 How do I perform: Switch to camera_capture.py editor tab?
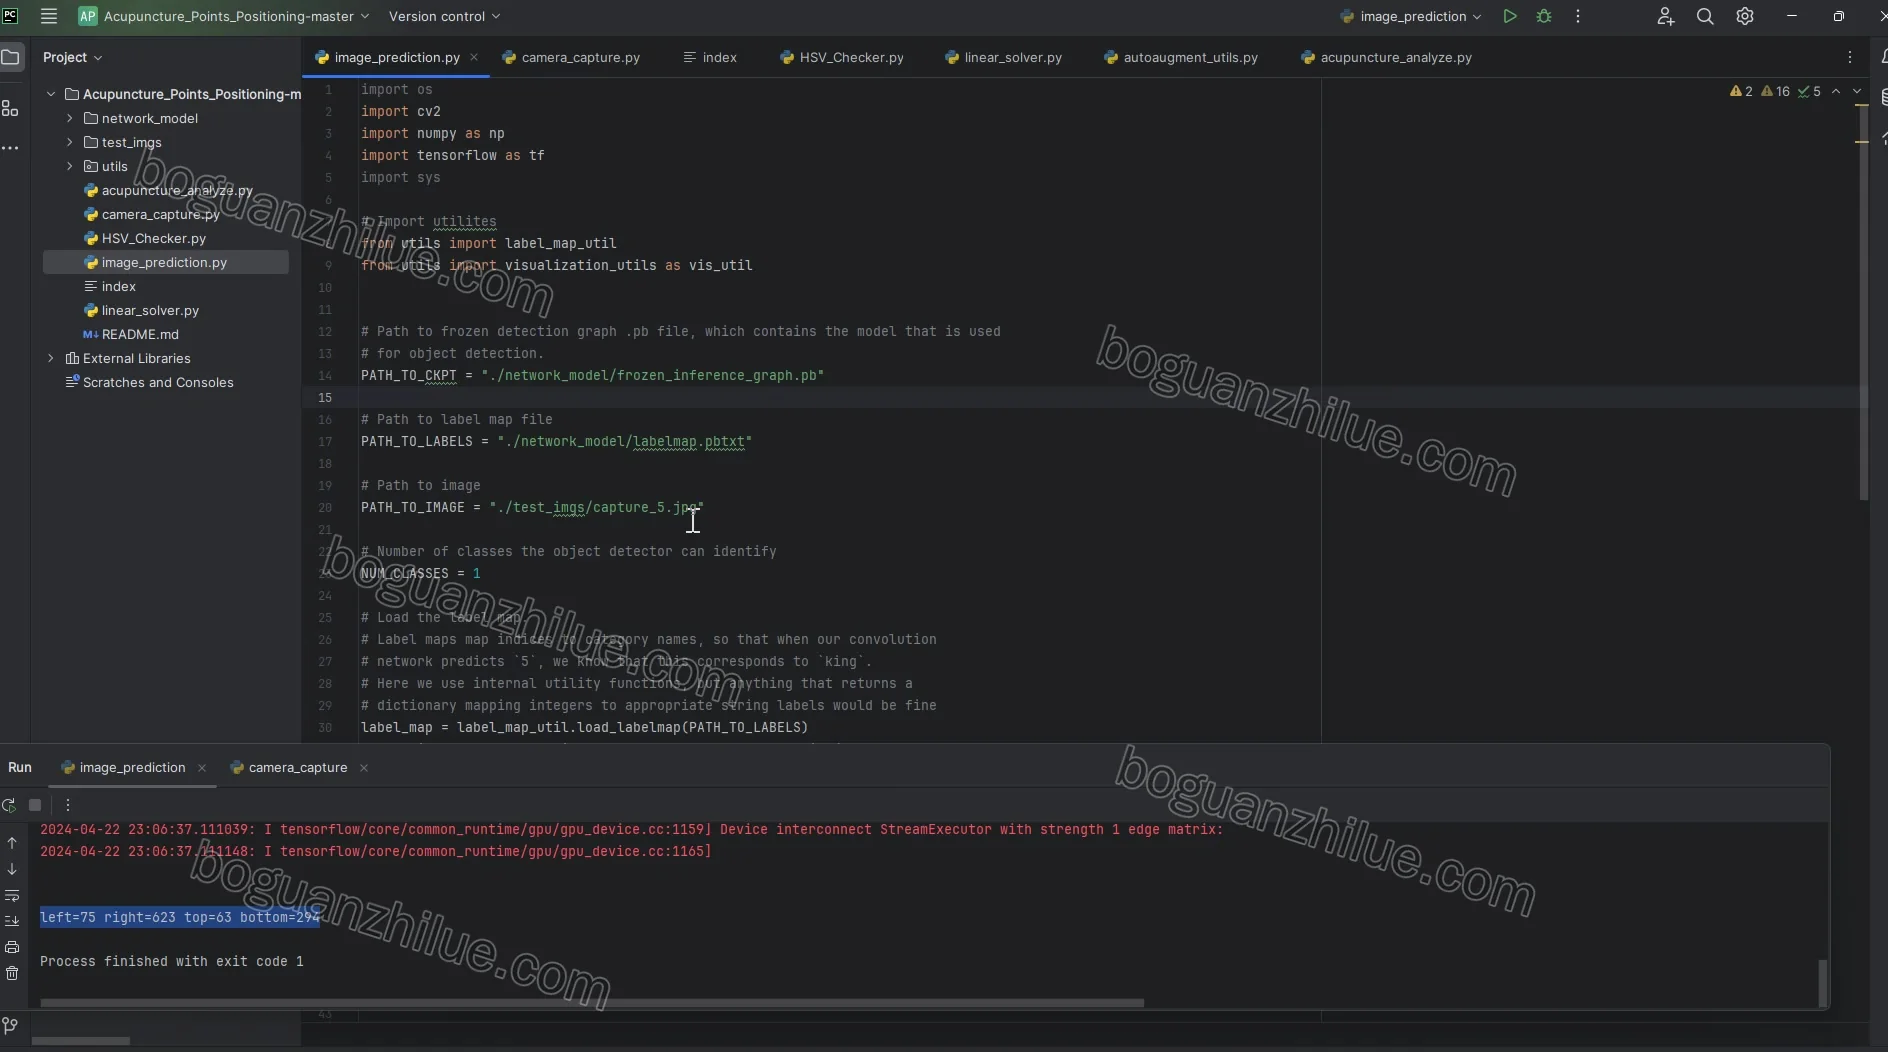(x=571, y=57)
